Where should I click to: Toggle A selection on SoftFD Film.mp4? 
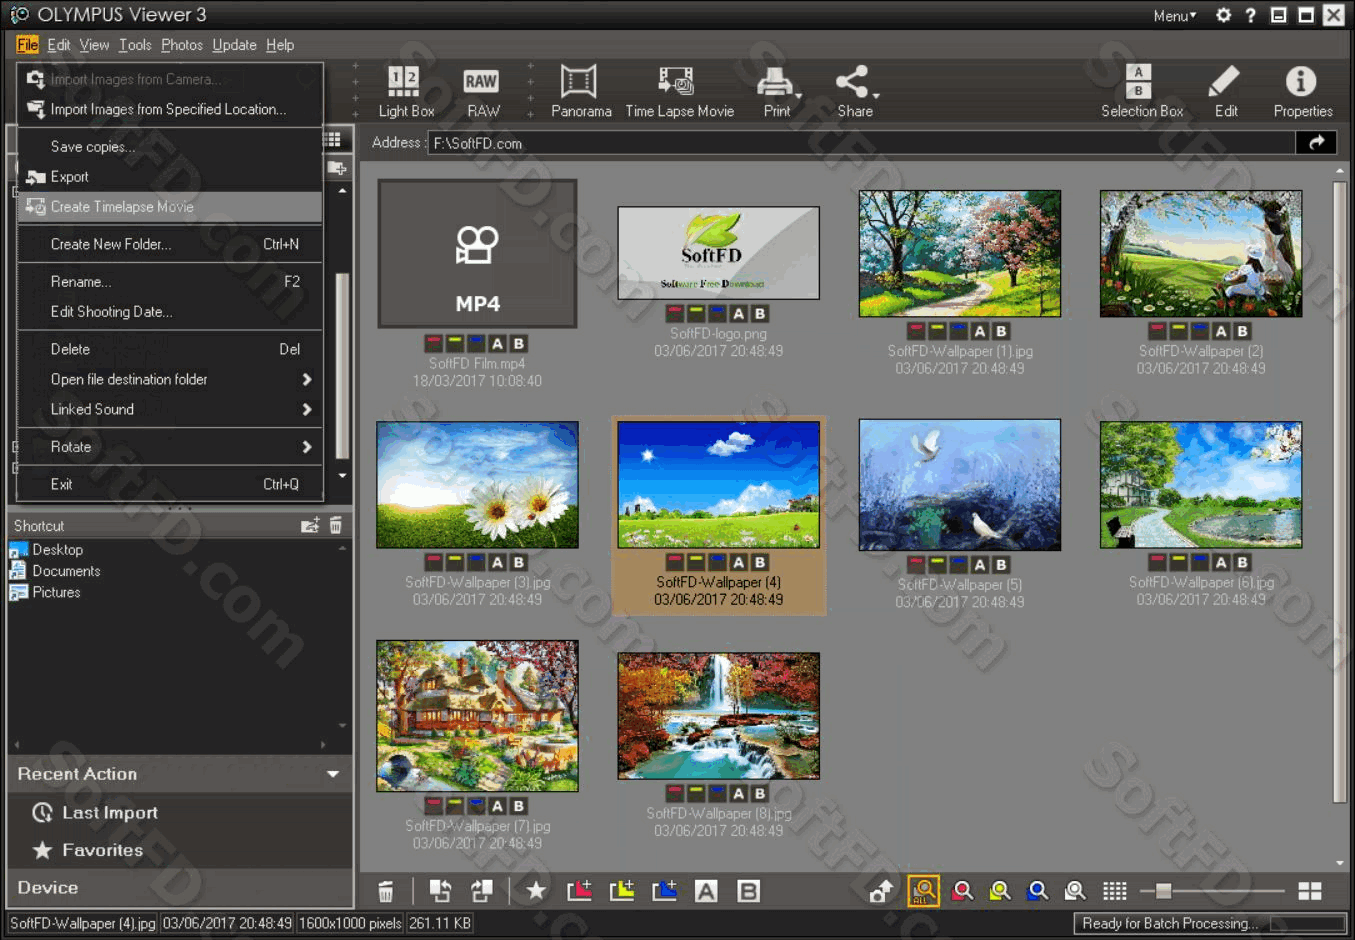[497, 344]
